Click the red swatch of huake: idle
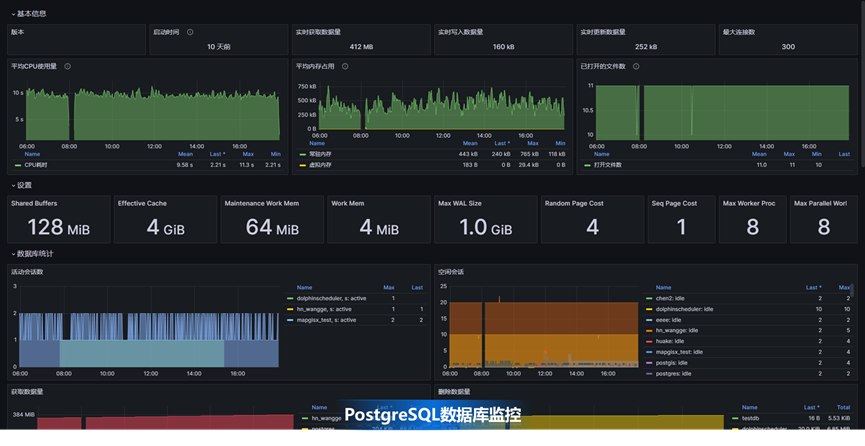 pyautogui.click(x=649, y=341)
